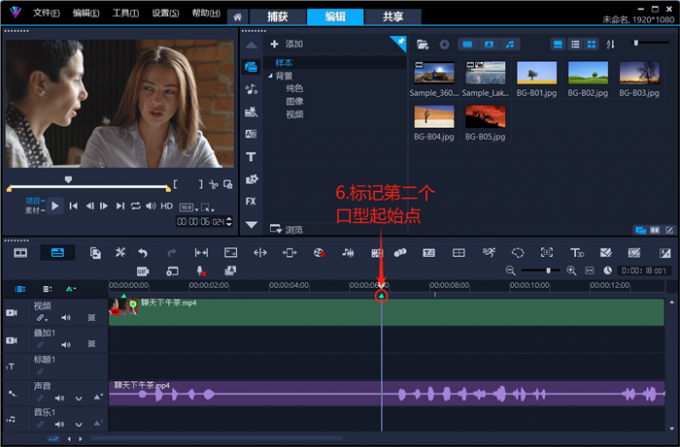Click the preview scrubber handle
This screenshot has height=447, width=680.
point(68,179)
